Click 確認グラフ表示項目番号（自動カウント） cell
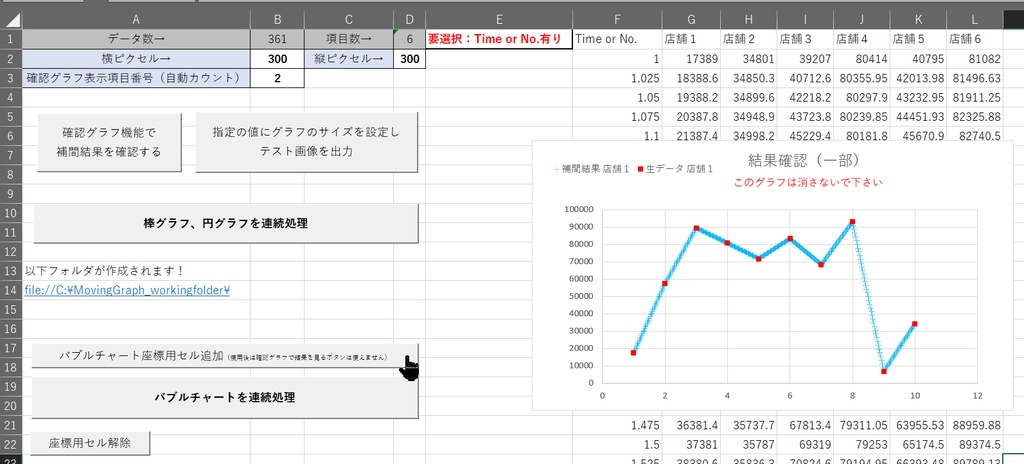 (x=136, y=78)
